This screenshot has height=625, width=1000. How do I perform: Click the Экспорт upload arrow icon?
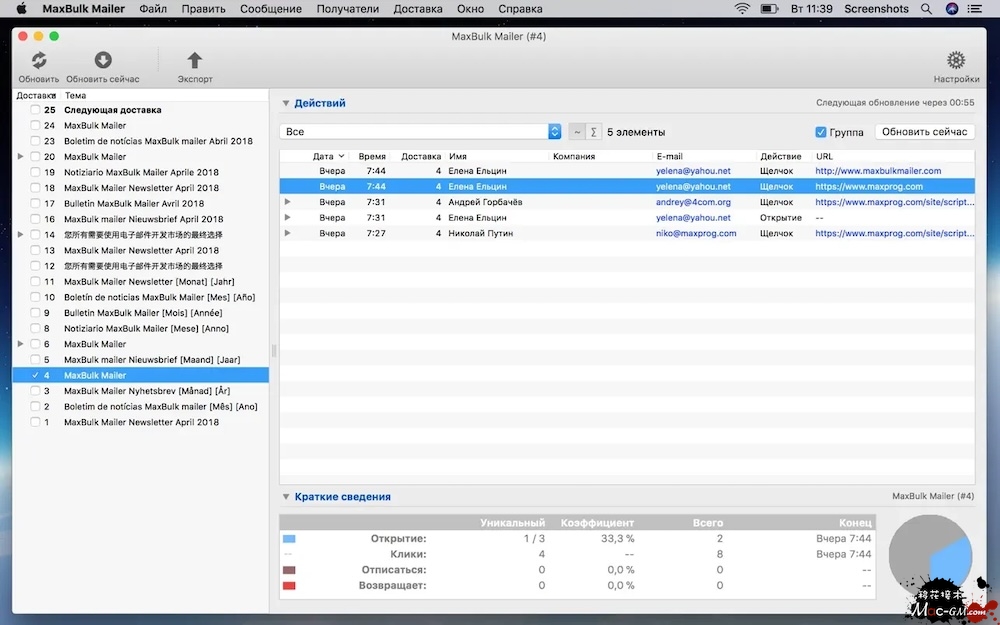(195, 61)
